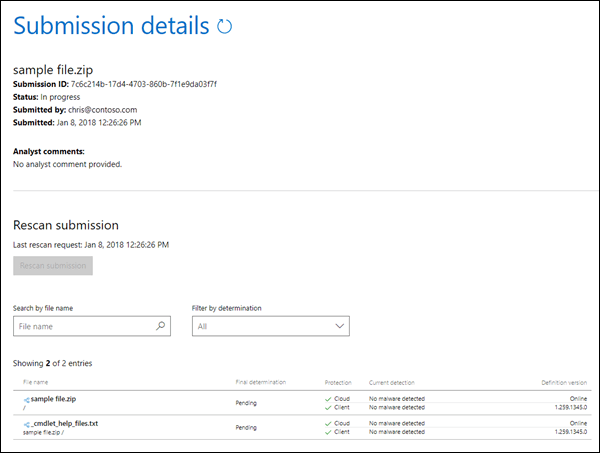
Task: Click the Protection column header
Action: tap(338, 382)
